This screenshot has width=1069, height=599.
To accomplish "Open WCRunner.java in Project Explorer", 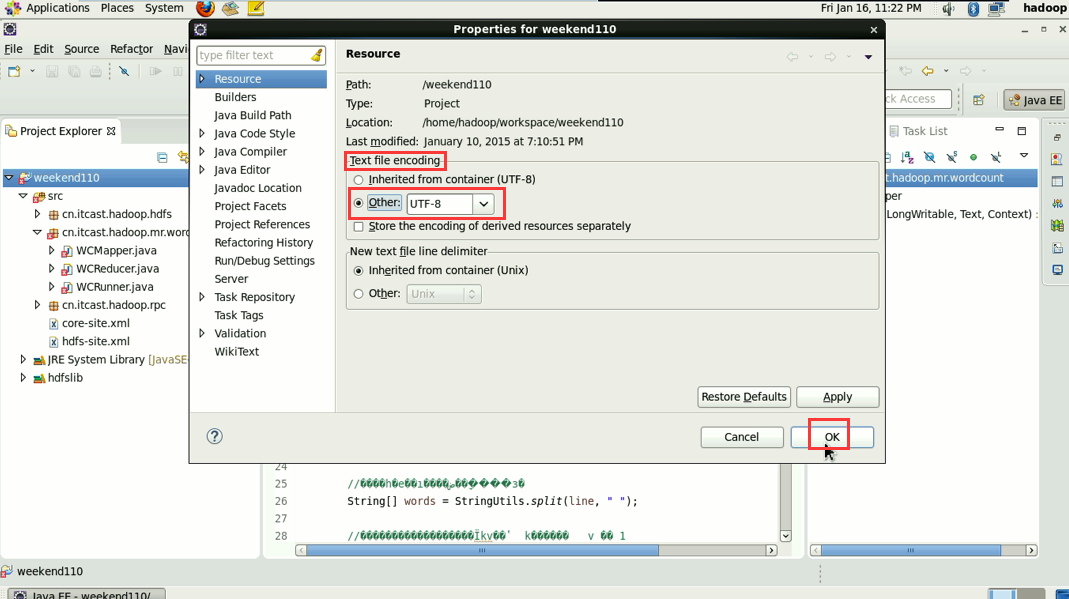I will tap(115, 287).
